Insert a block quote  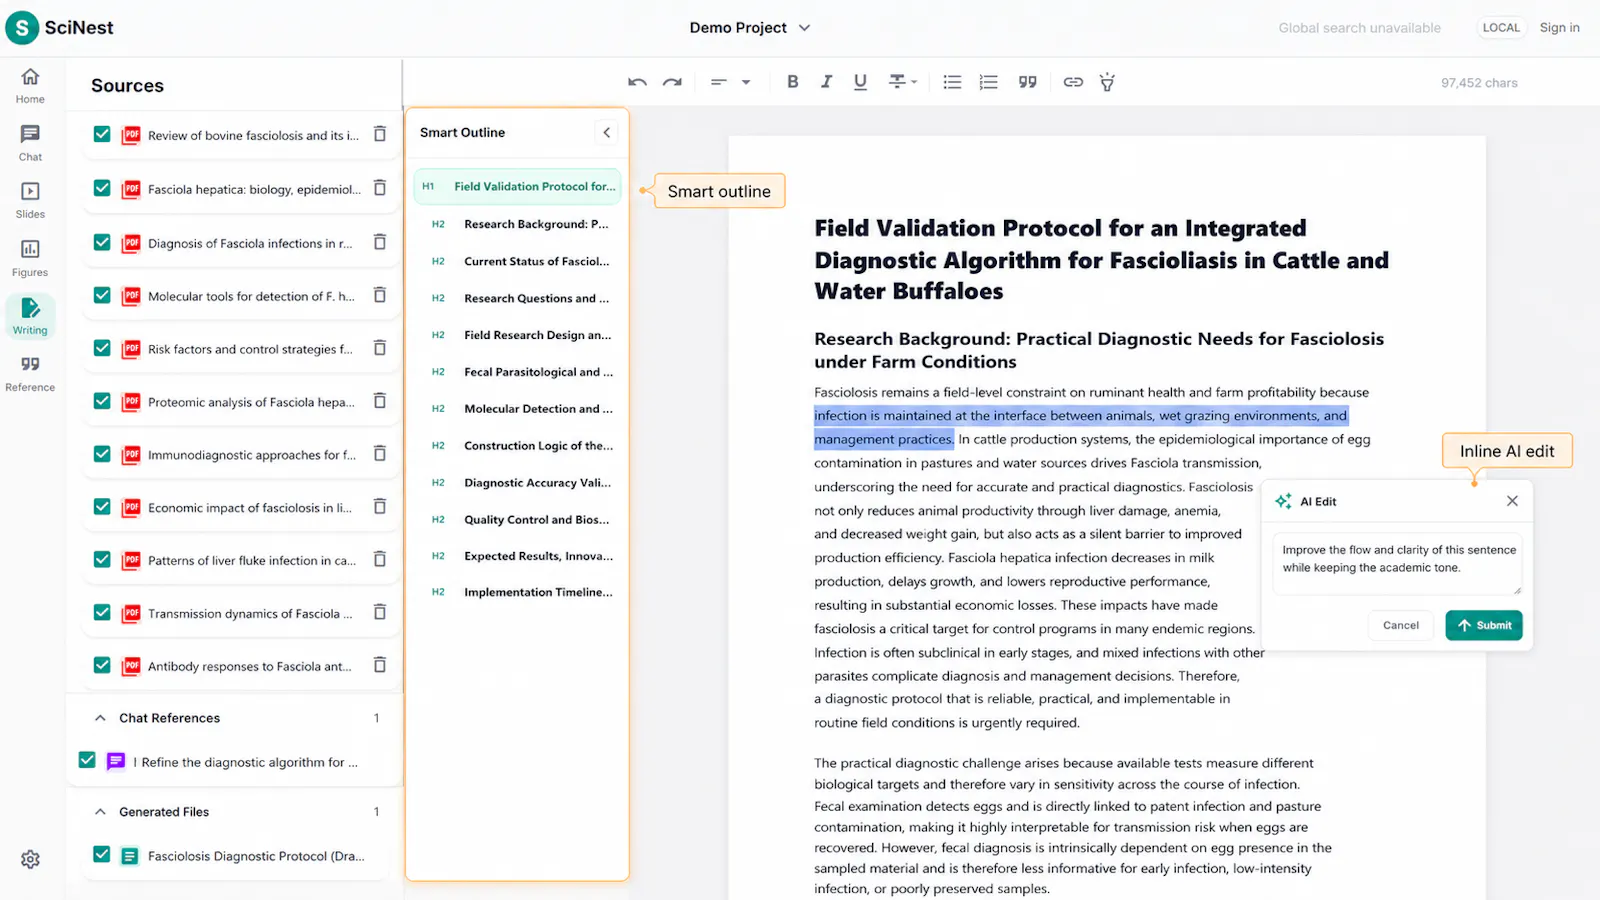(x=1027, y=82)
